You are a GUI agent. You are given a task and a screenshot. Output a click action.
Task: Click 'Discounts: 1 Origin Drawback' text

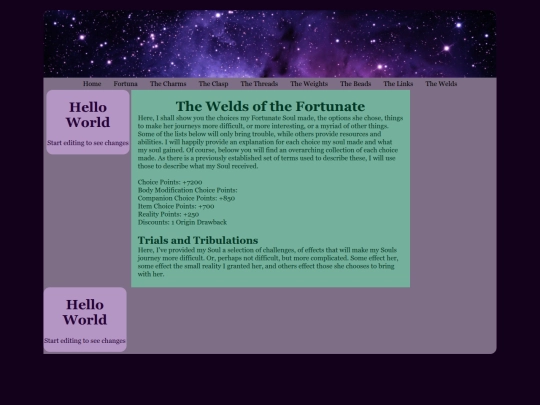click(183, 222)
